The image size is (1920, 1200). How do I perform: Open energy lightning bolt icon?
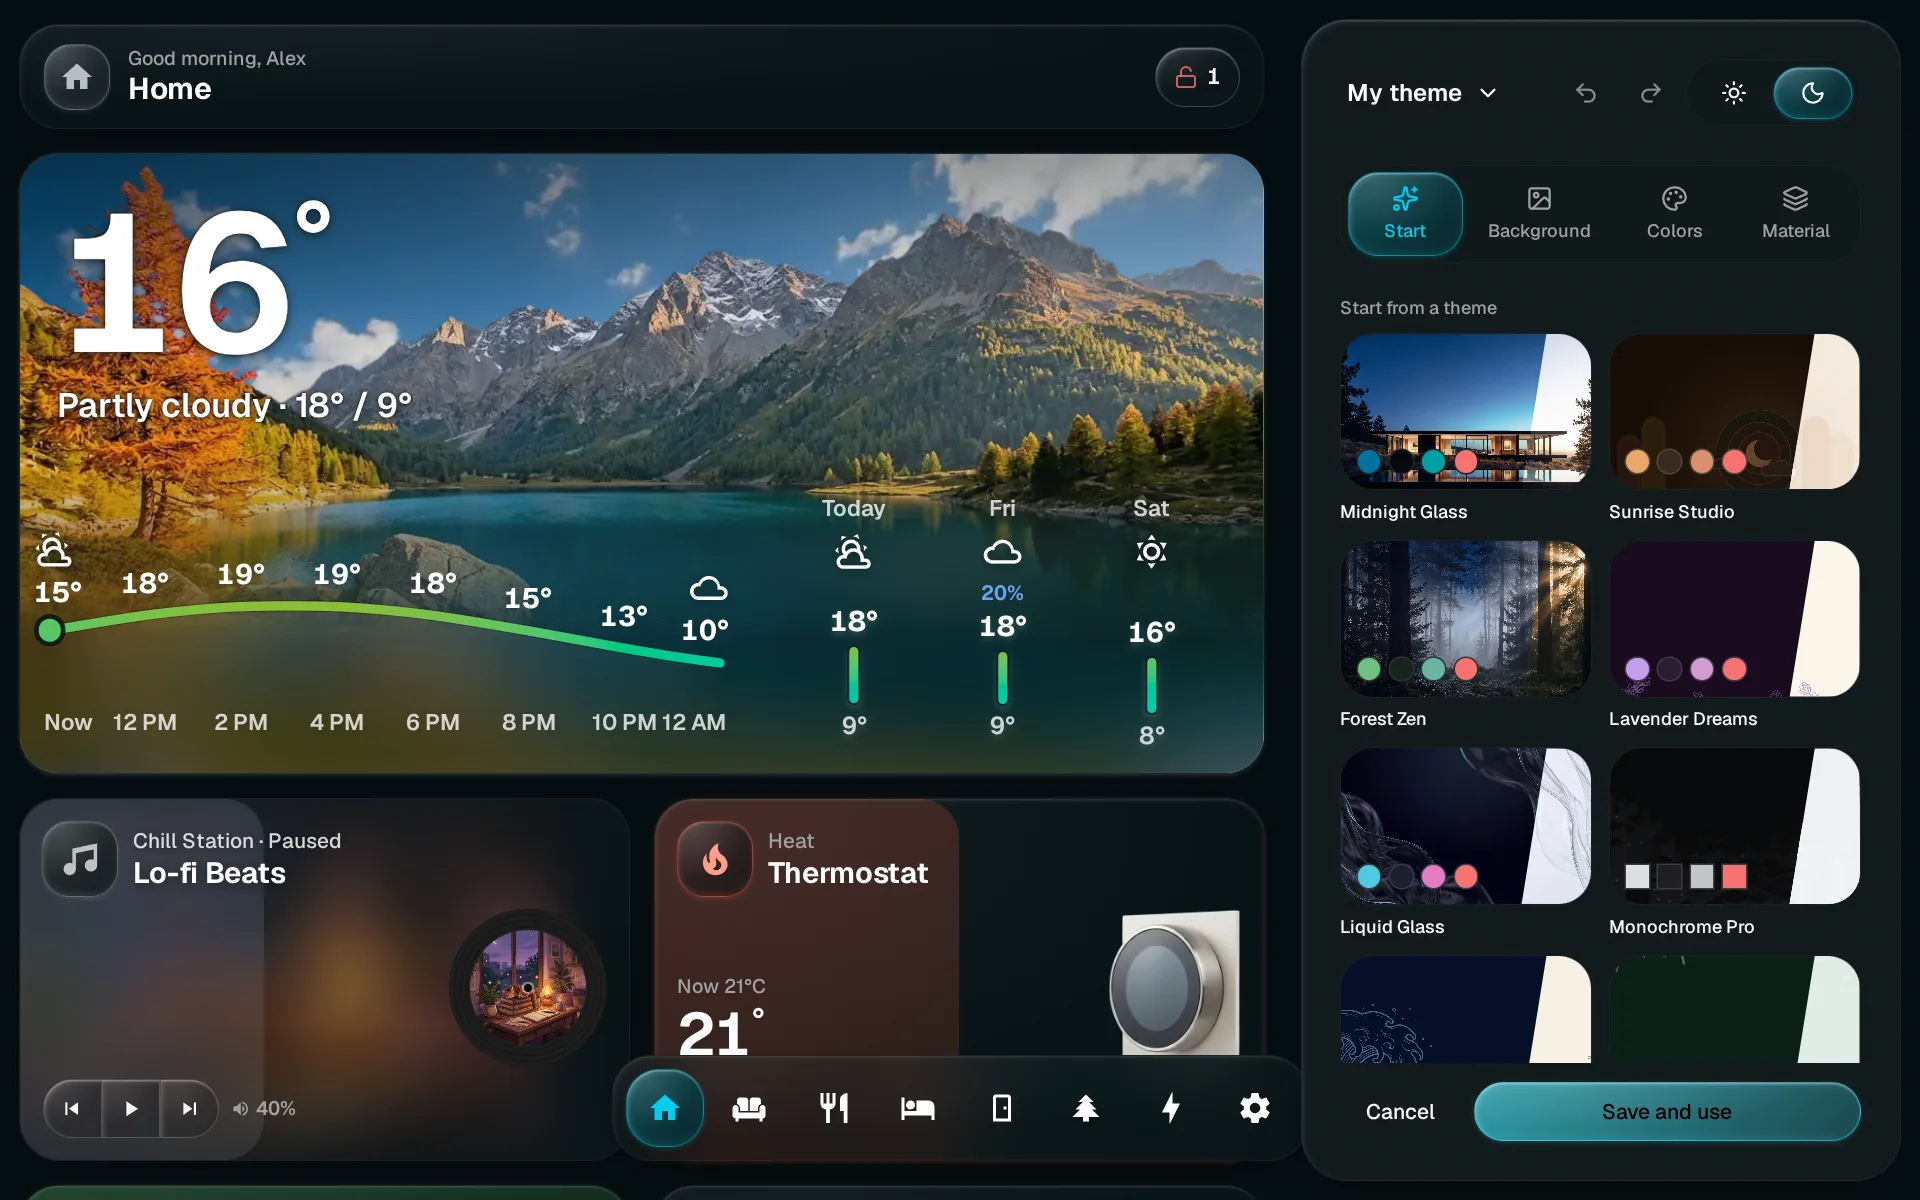(x=1170, y=1108)
